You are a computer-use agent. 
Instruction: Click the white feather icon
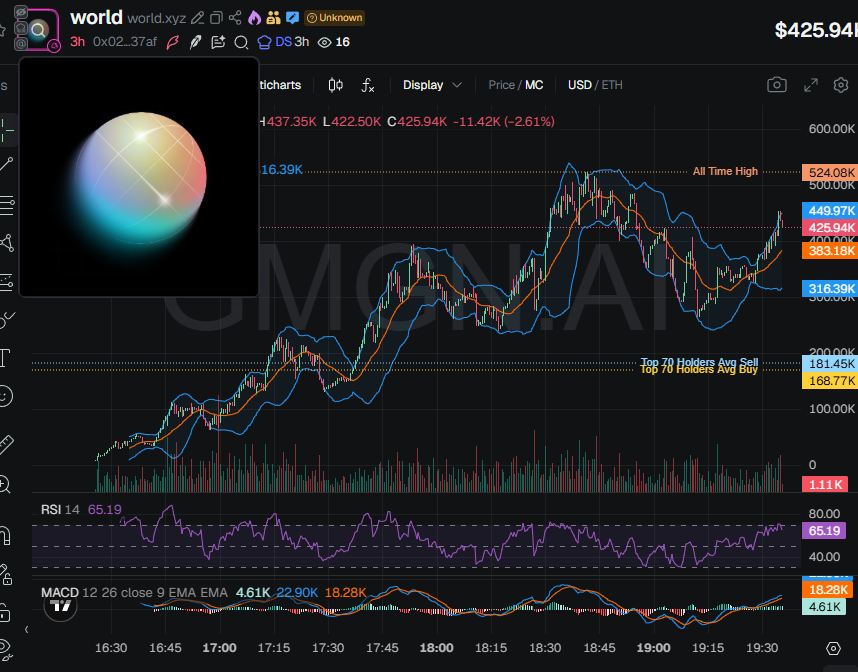click(195, 42)
